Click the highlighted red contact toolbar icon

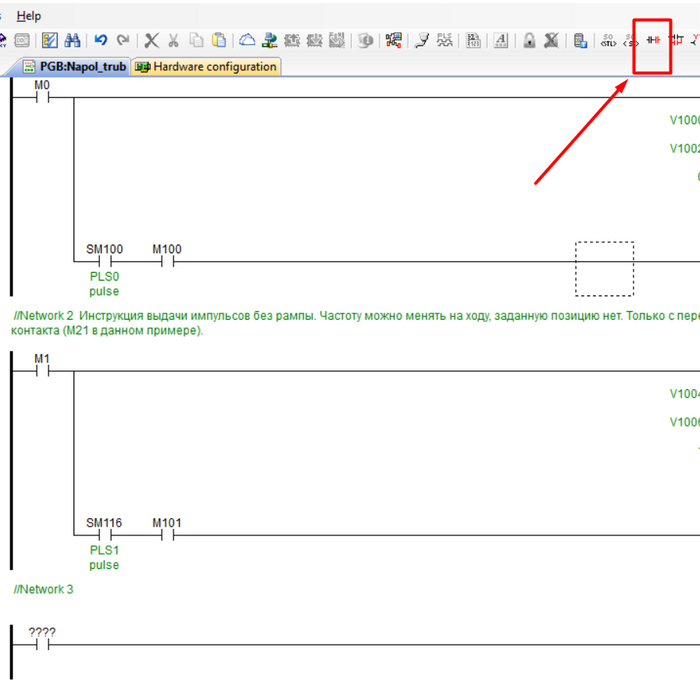point(654,41)
